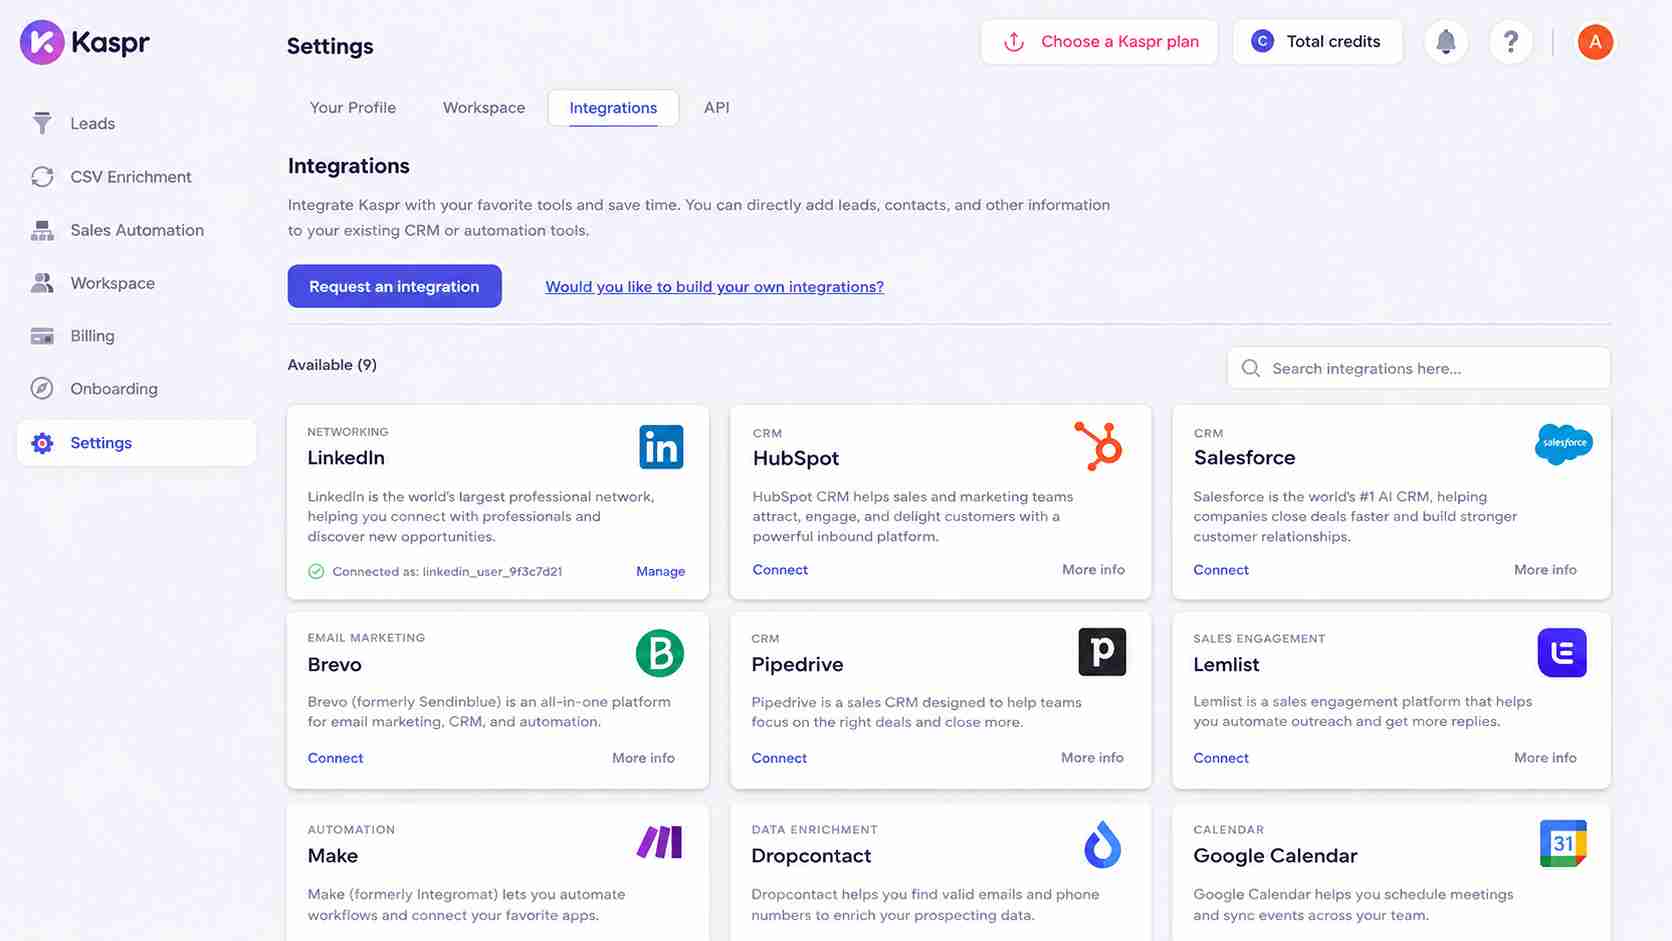
Task: Connect the Brevo integration
Action: pos(335,758)
